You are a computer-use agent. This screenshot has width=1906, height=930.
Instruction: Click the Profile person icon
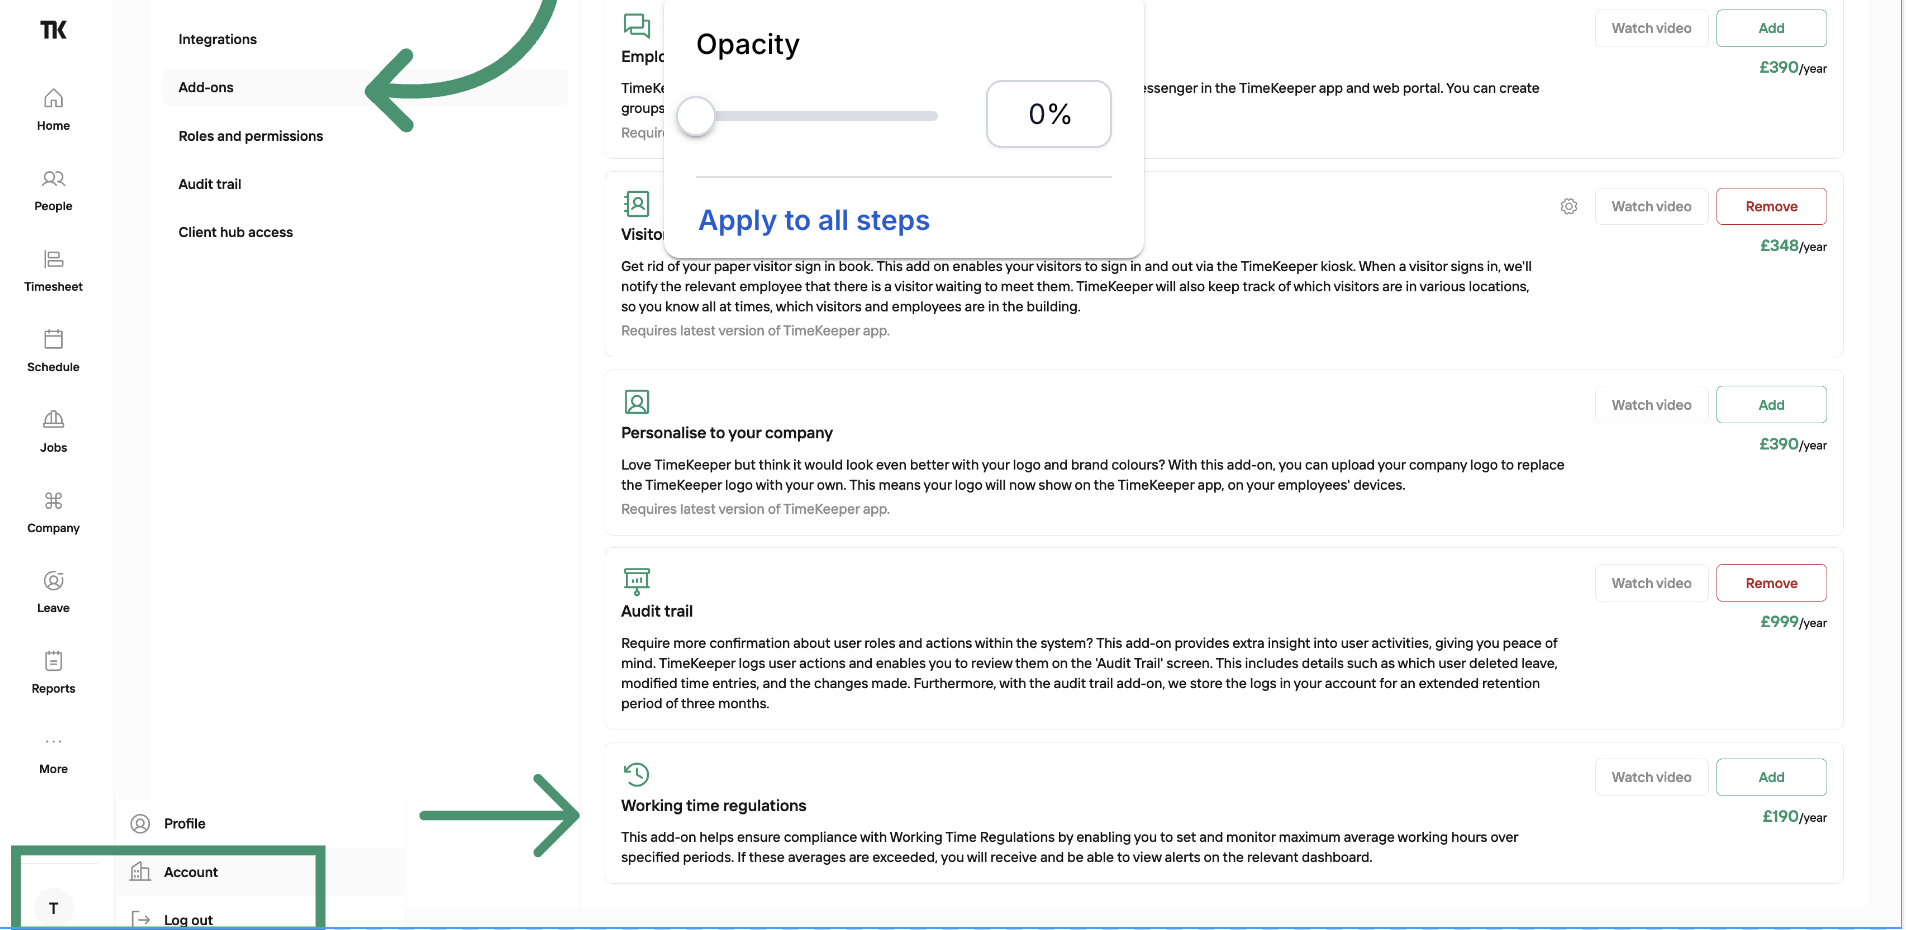click(141, 824)
